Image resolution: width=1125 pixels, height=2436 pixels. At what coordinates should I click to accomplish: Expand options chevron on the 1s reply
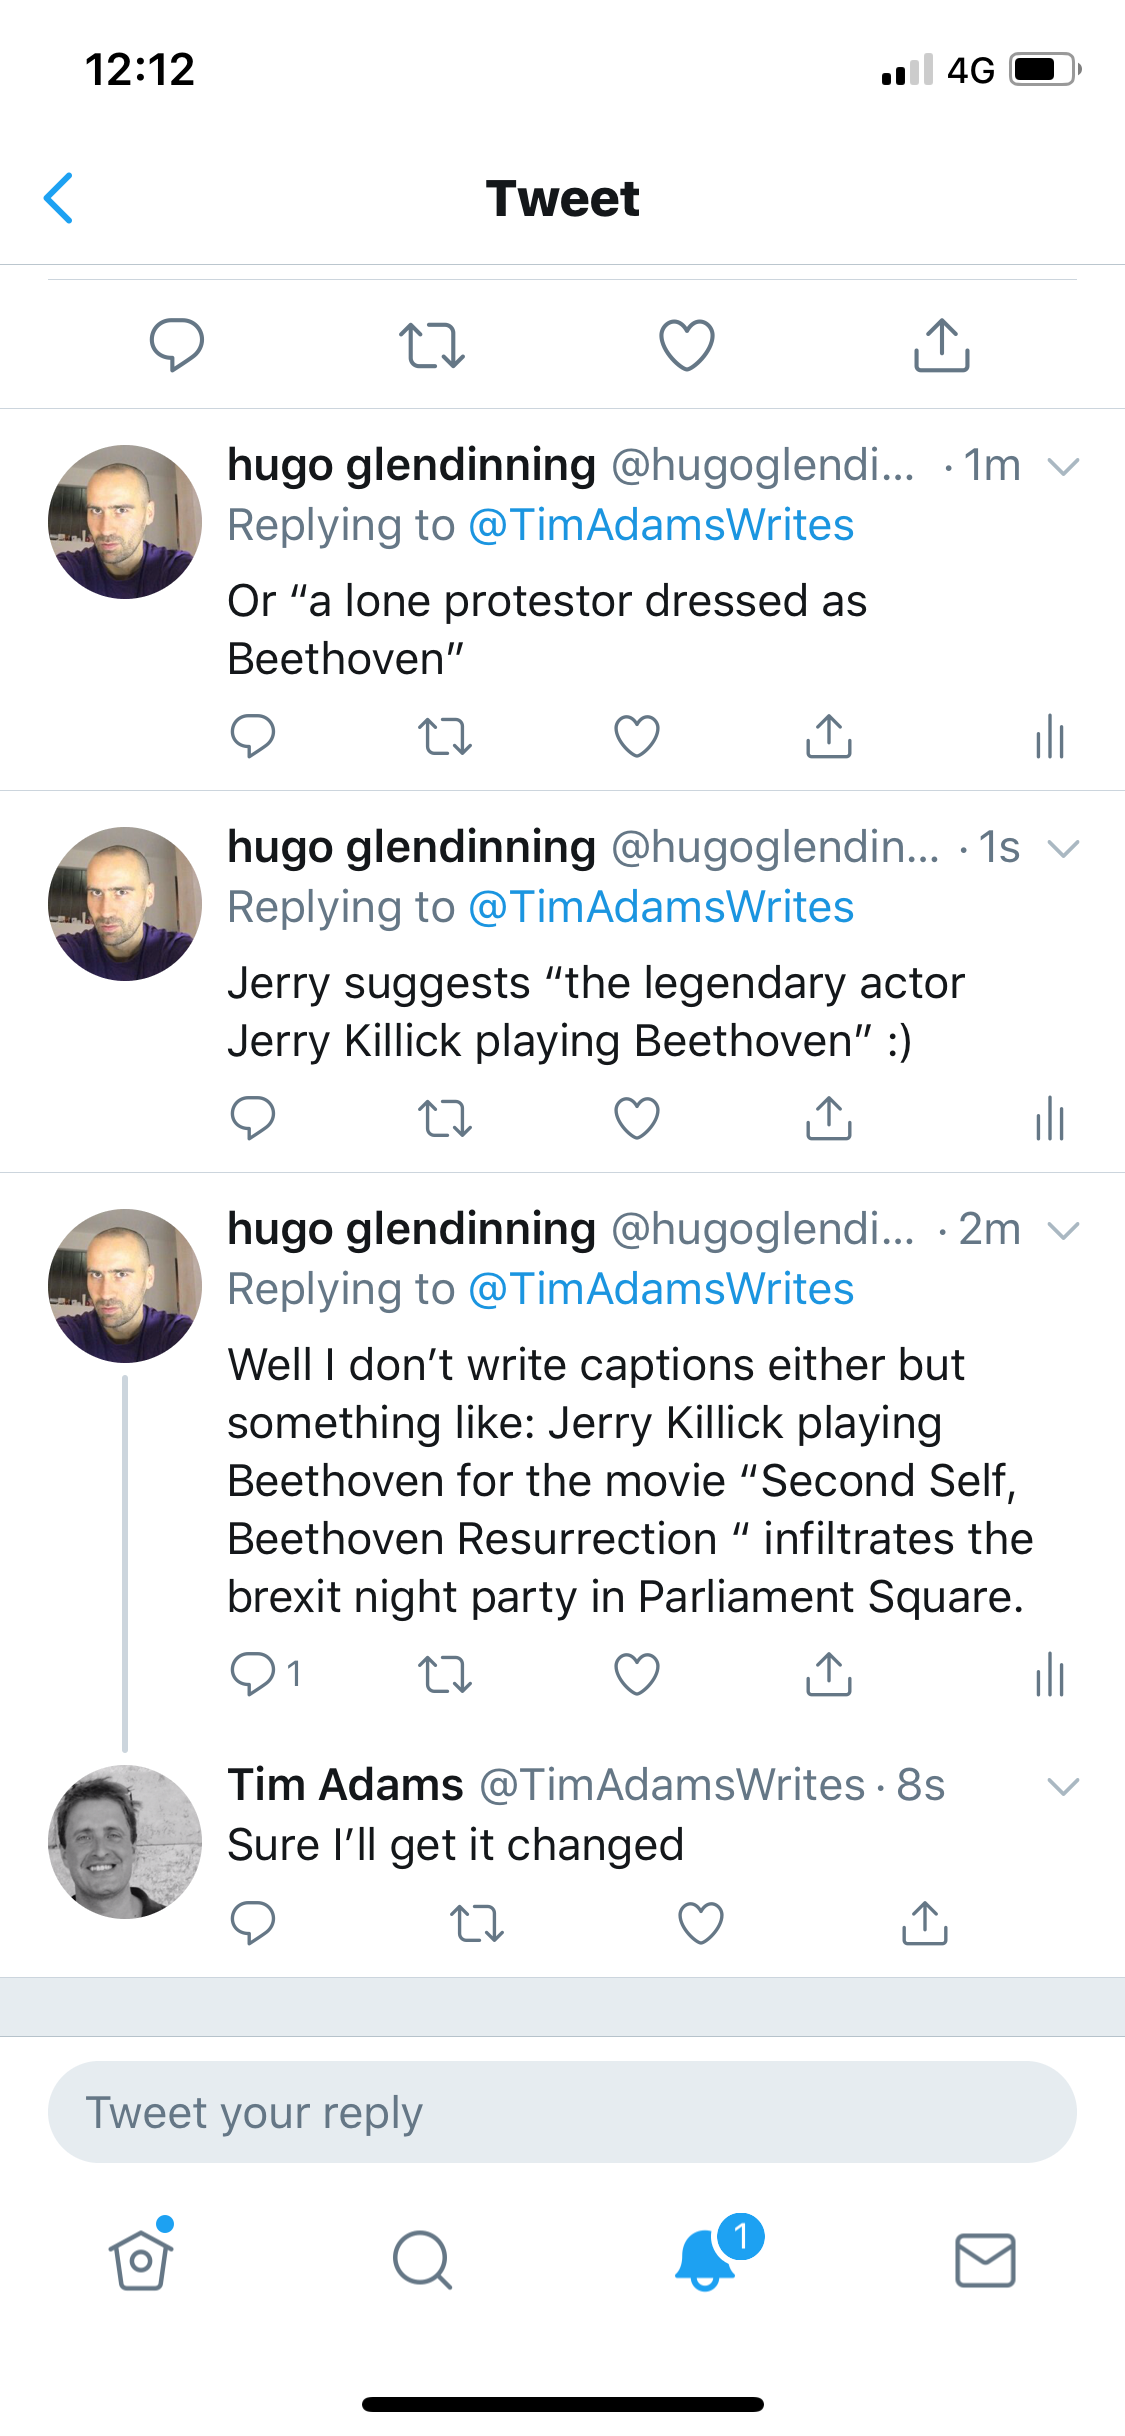coord(1063,848)
